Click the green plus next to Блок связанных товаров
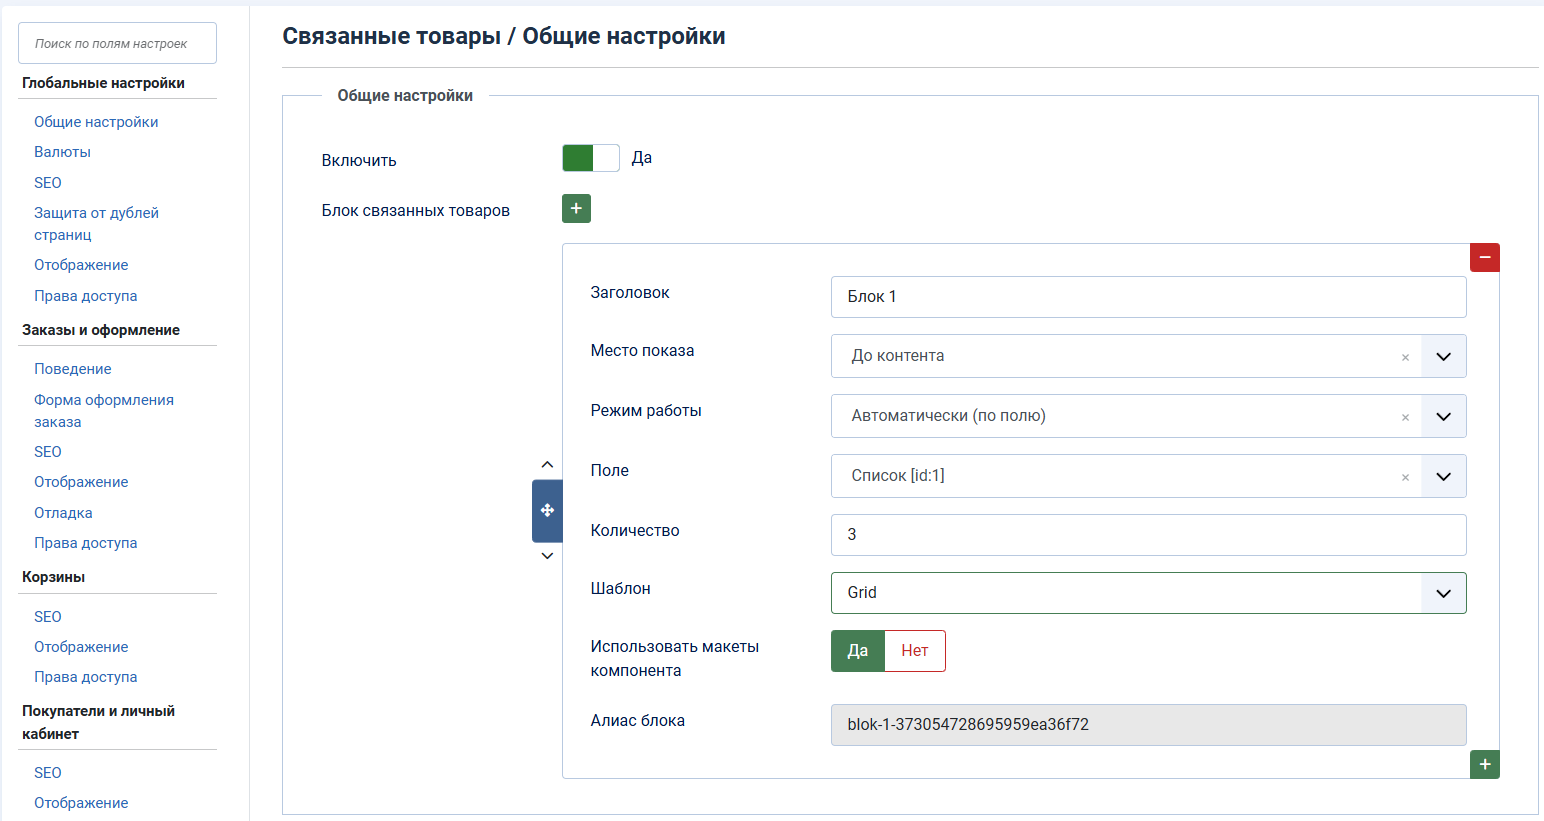Viewport: 1544px width, 821px height. tap(576, 208)
